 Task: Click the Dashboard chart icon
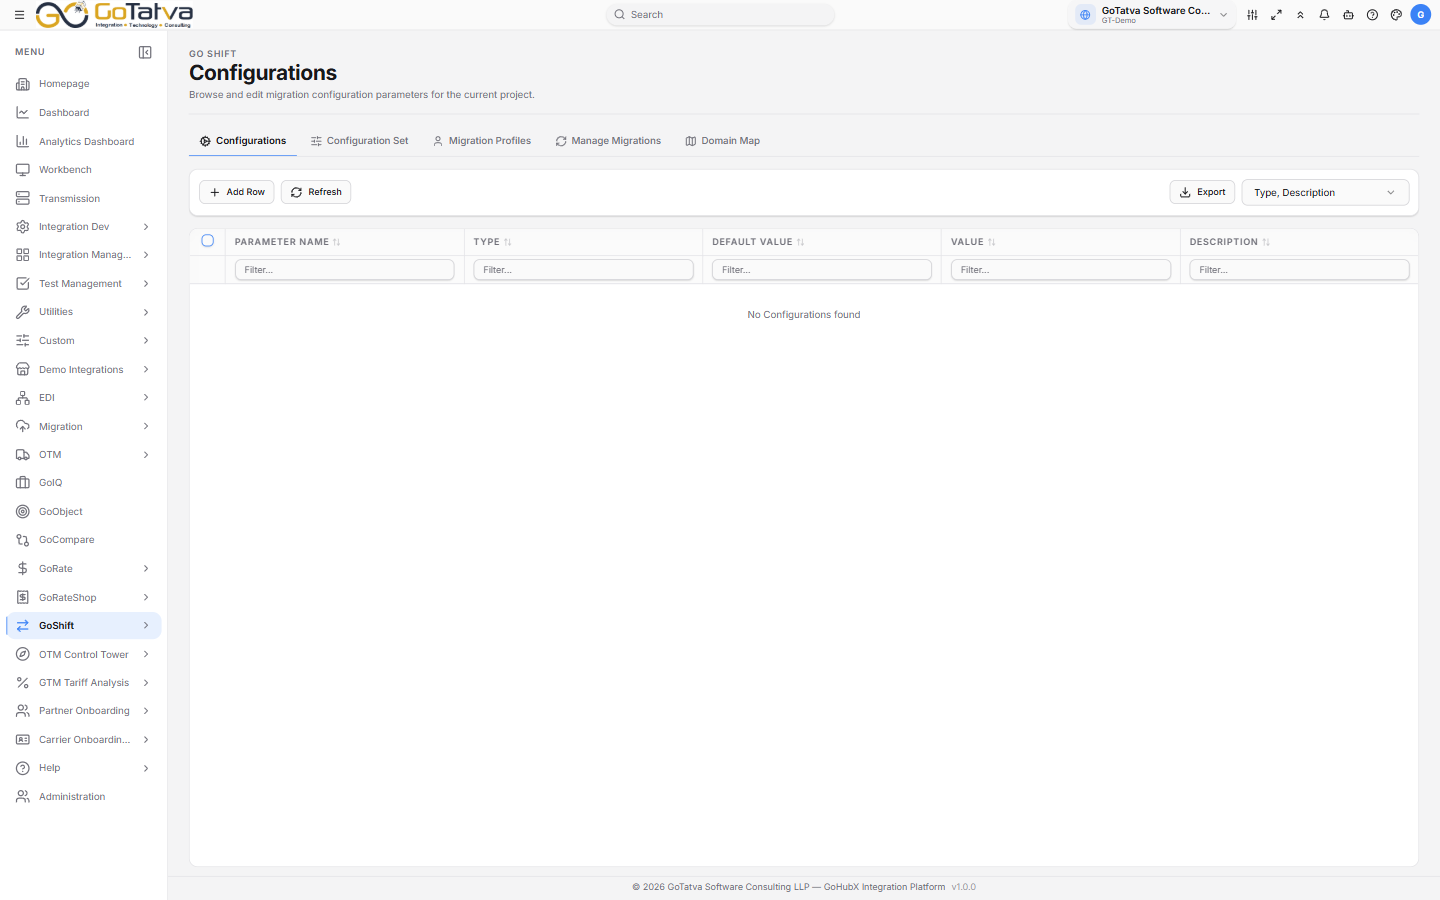point(22,113)
